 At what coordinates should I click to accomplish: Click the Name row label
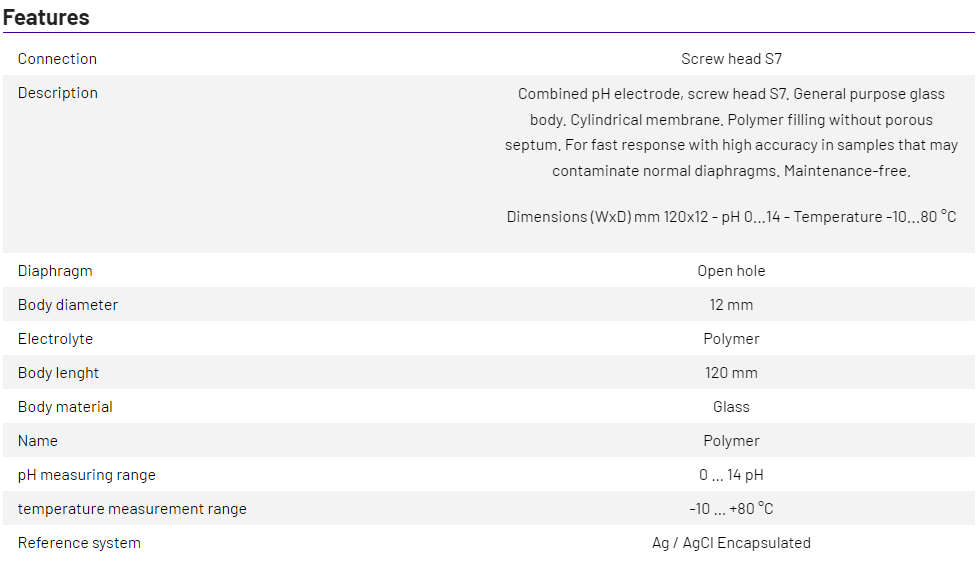point(38,441)
